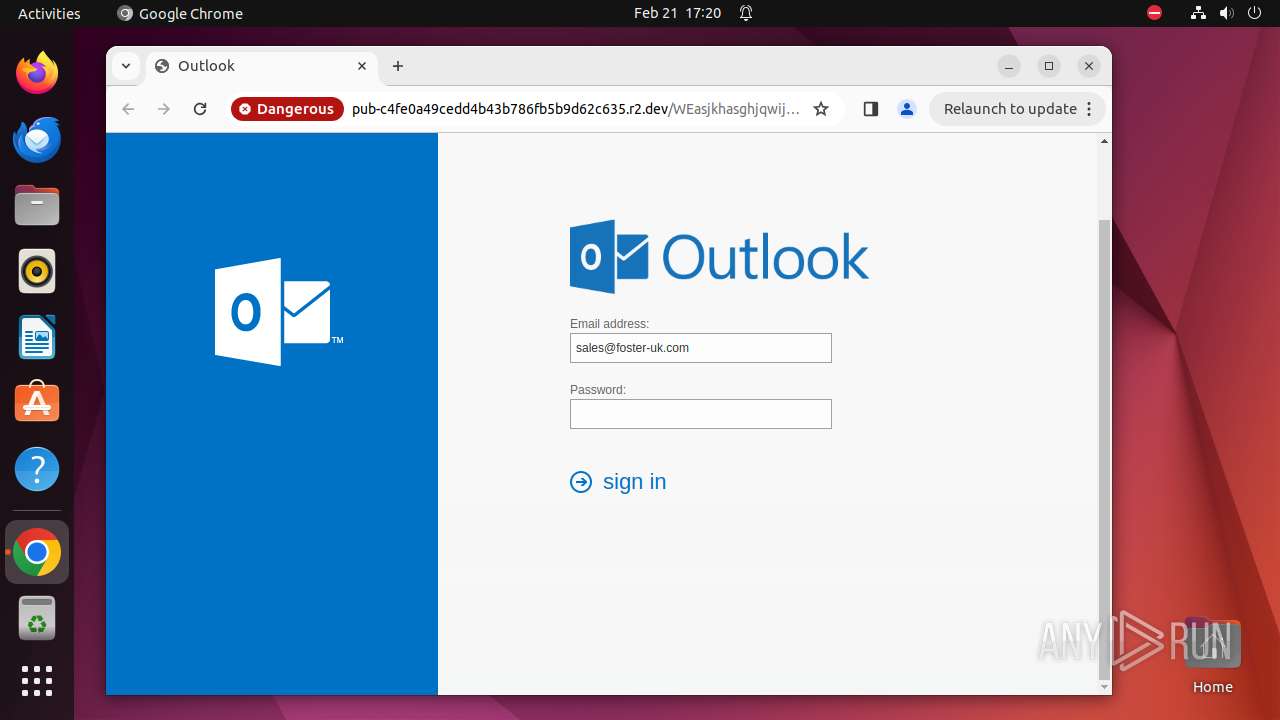Image resolution: width=1280 pixels, height=720 pixels.
Task: Open the clock and calendar at Feb 21 17:20
Action: [677, 13]
